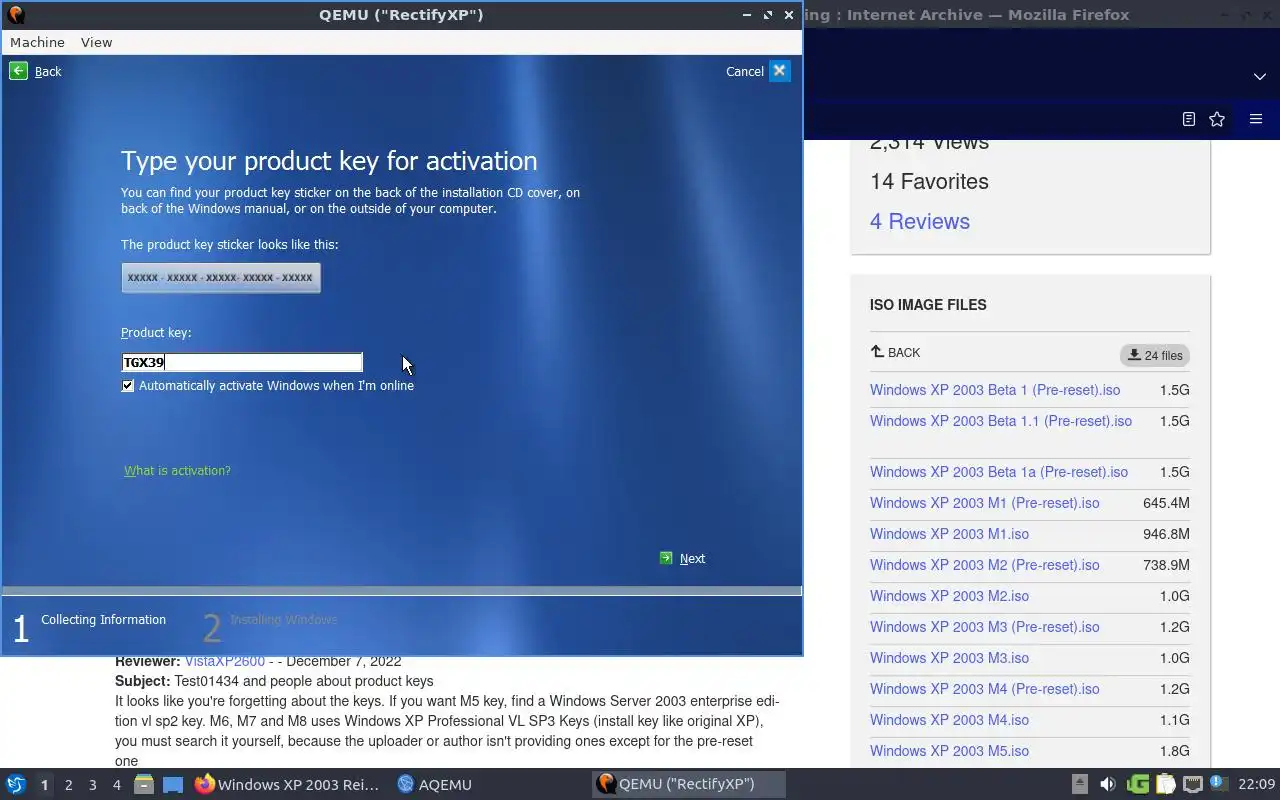Viewport: 1280px width, 800px height.
Task: Click the 22:09 clock in taskbar
Action: (x=1257, y=784)
